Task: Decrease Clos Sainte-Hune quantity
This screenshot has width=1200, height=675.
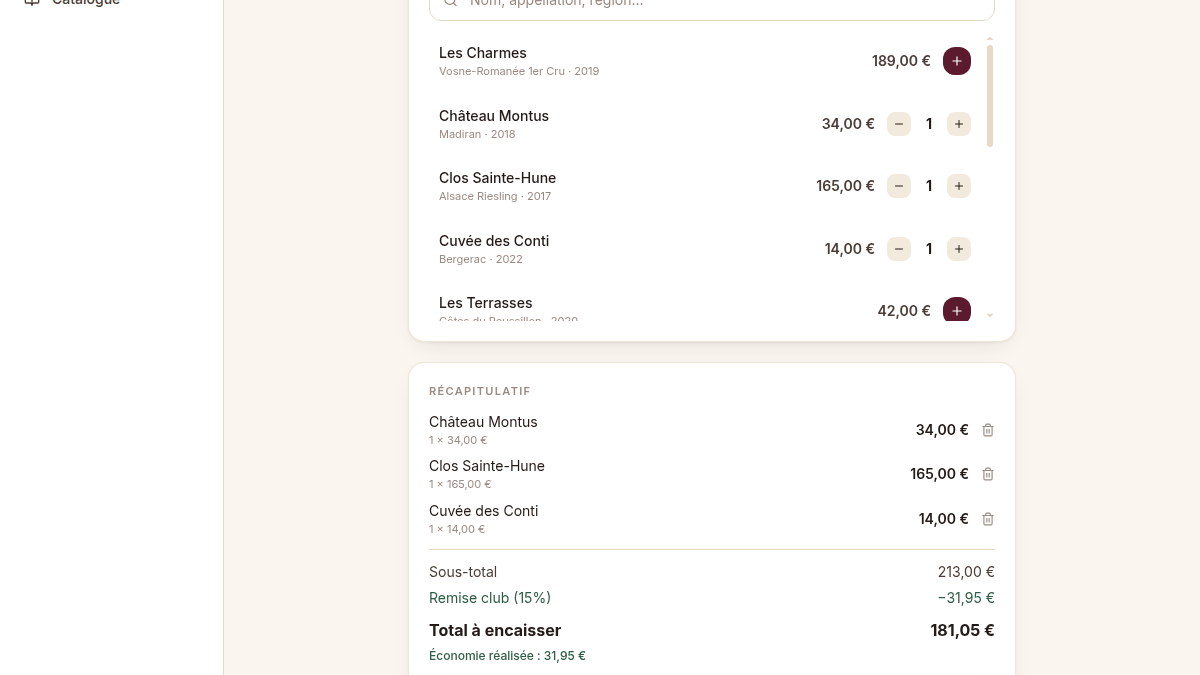Action: tap(899, 186)
